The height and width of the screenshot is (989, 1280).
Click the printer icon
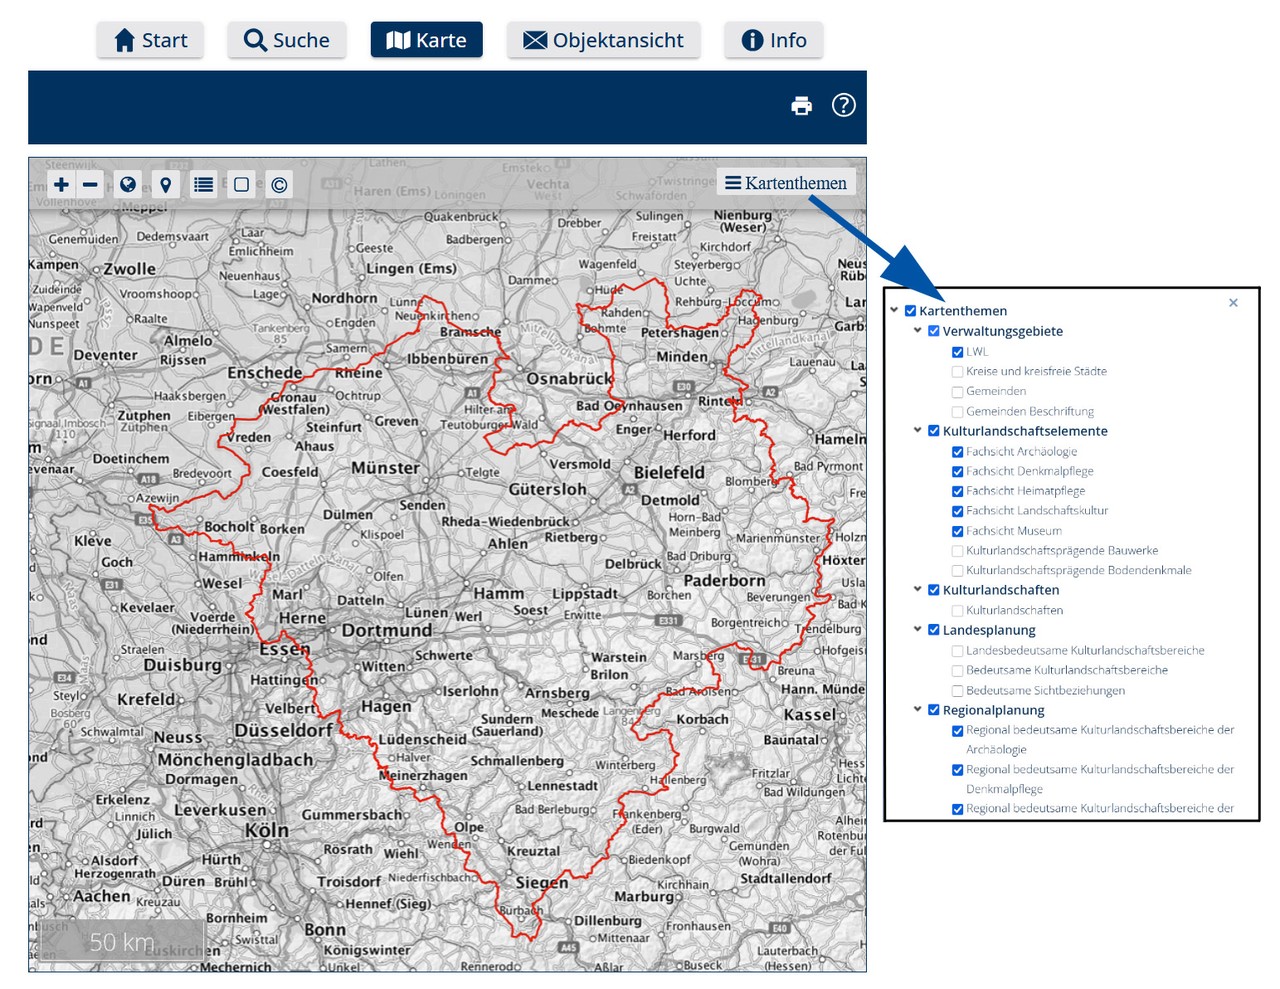[x=802, y=105]
